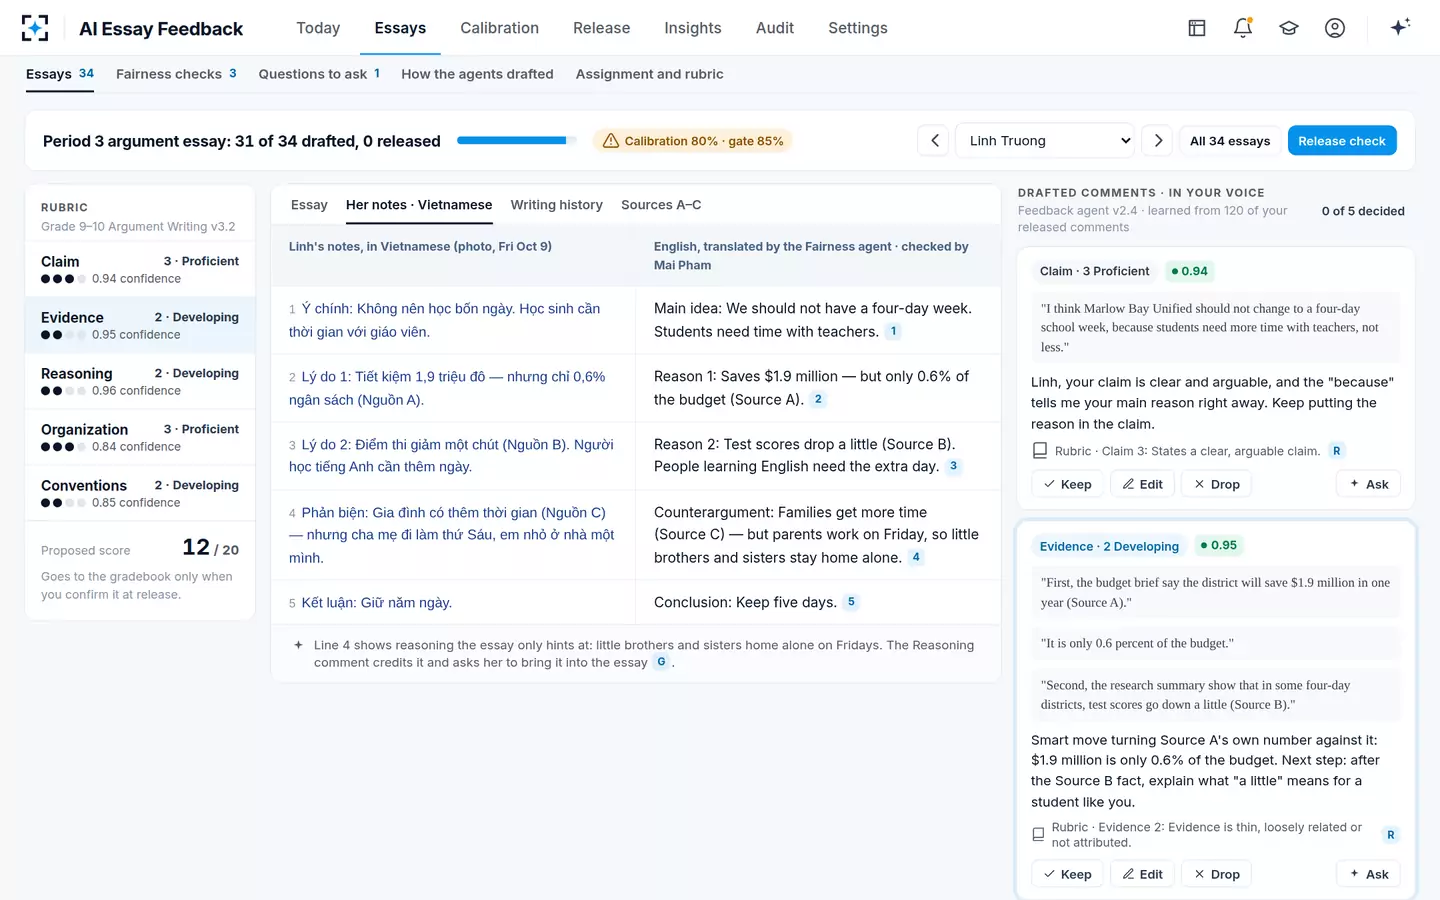This screenshot has width=1440, height=900.
Task: Click the Vietnamese note "Kết luận: Giữ năm ngày."
Action: 376,603
